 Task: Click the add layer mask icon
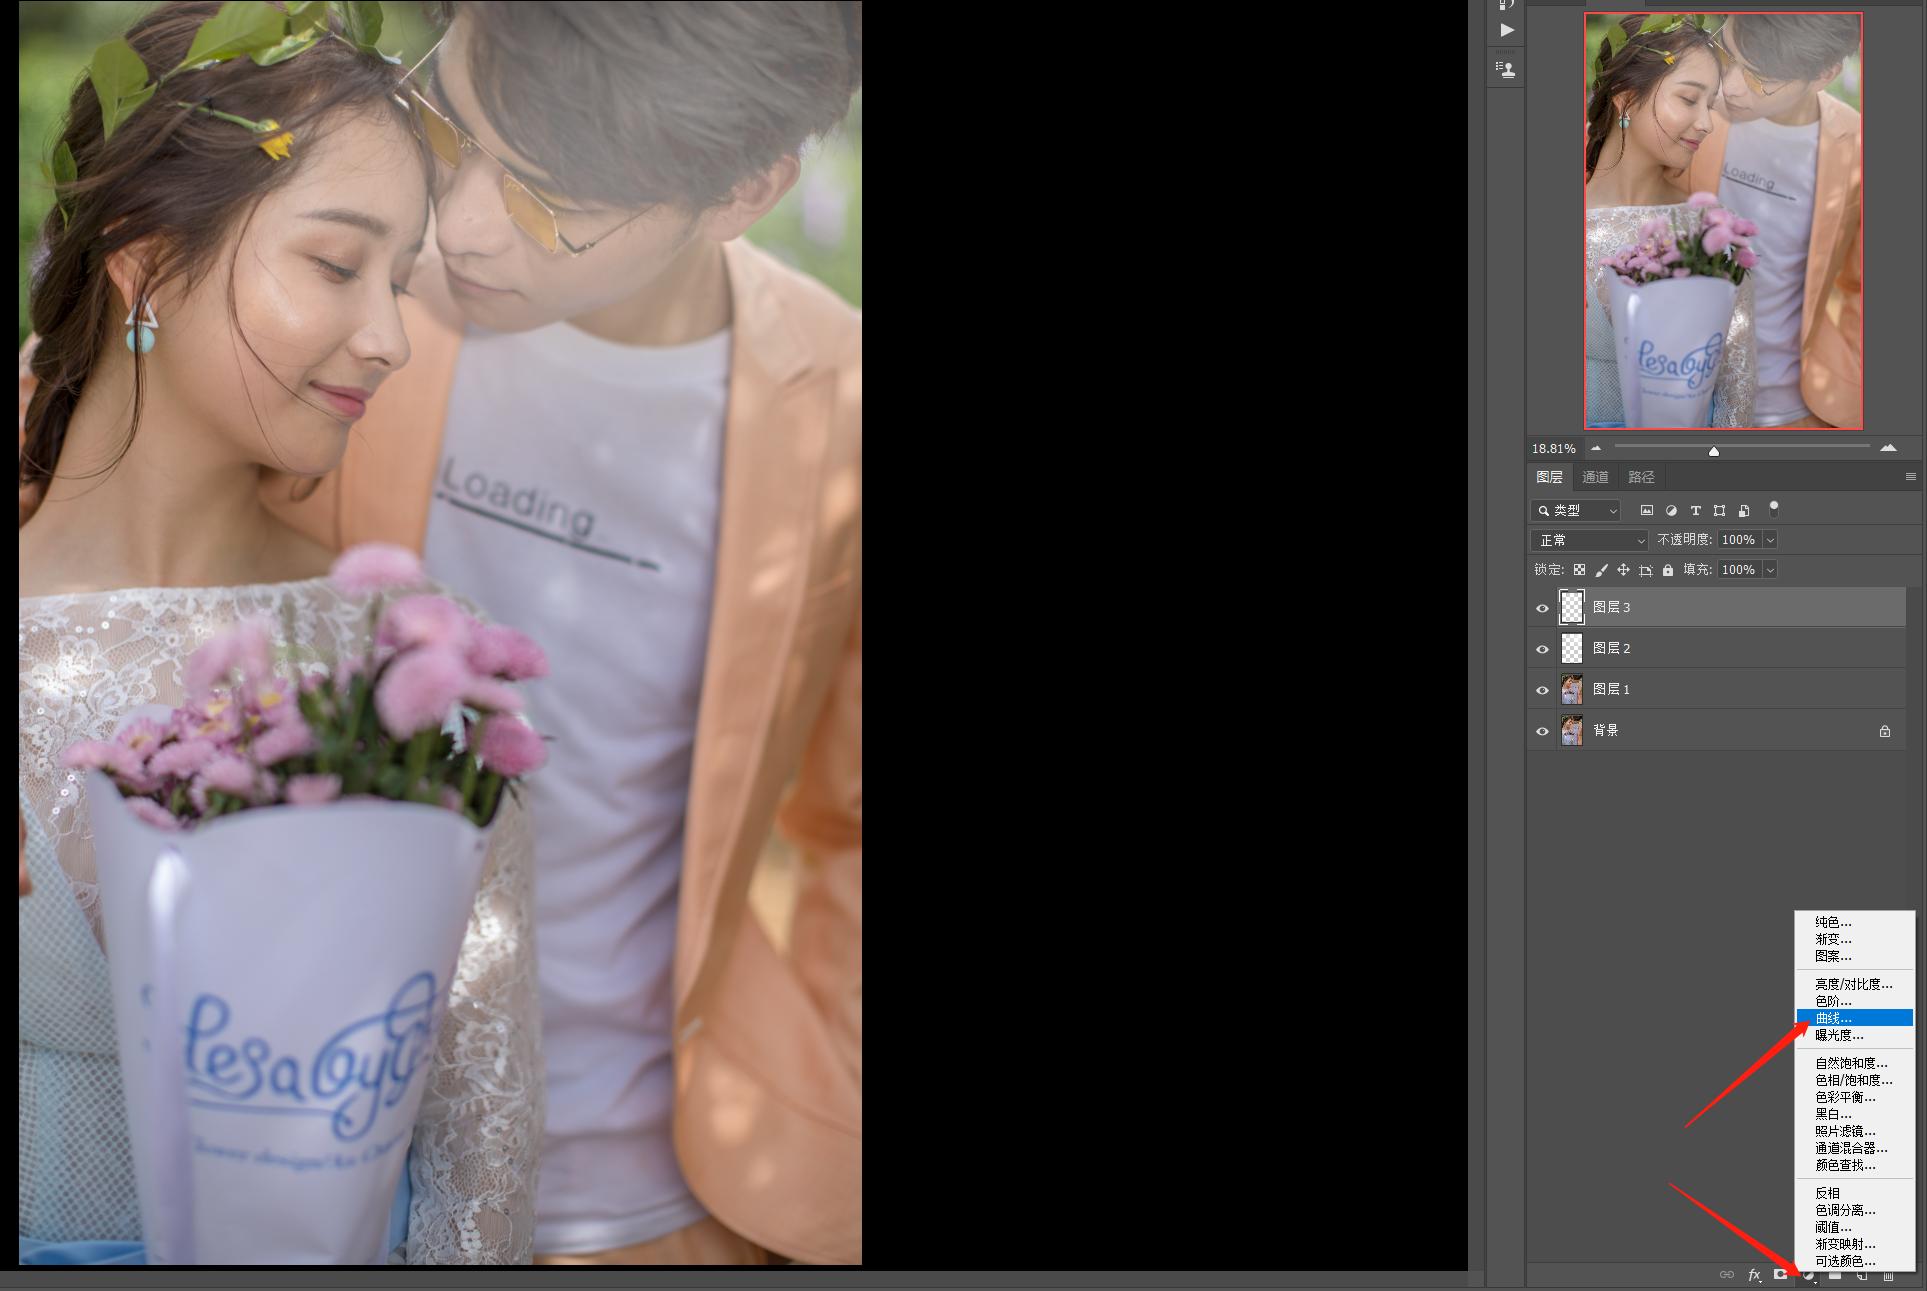pos(1781,1275)
